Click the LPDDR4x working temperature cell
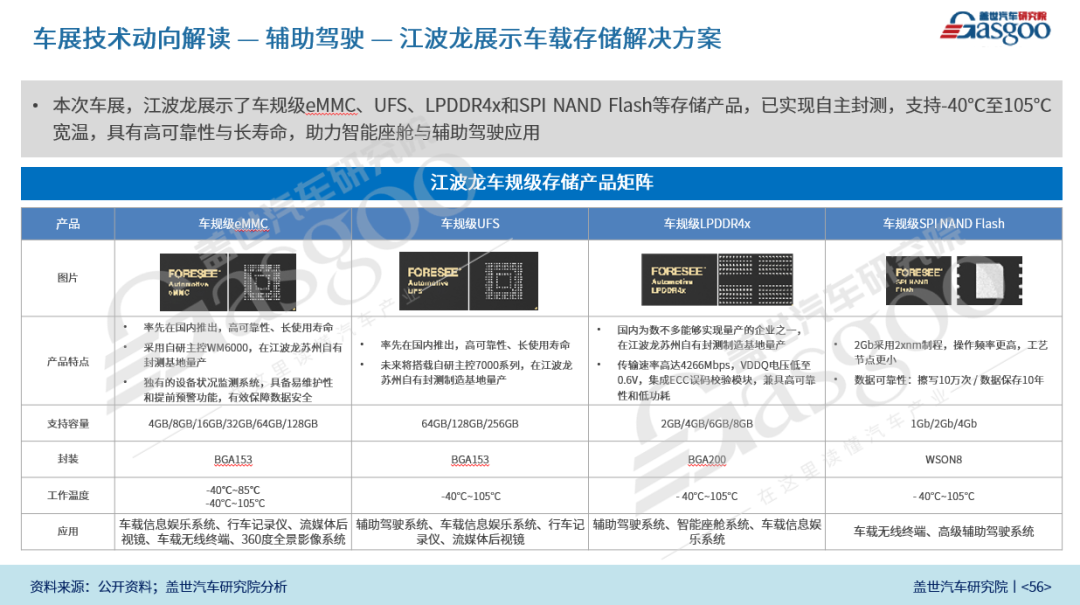The height and width of the screenshot is (605, 1080). tap(707, 496)
